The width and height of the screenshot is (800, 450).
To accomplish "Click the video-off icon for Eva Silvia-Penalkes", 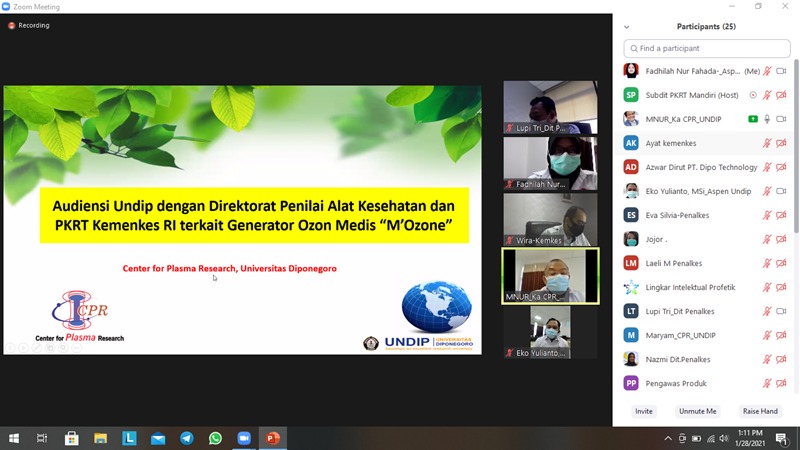I will point(781,215).
